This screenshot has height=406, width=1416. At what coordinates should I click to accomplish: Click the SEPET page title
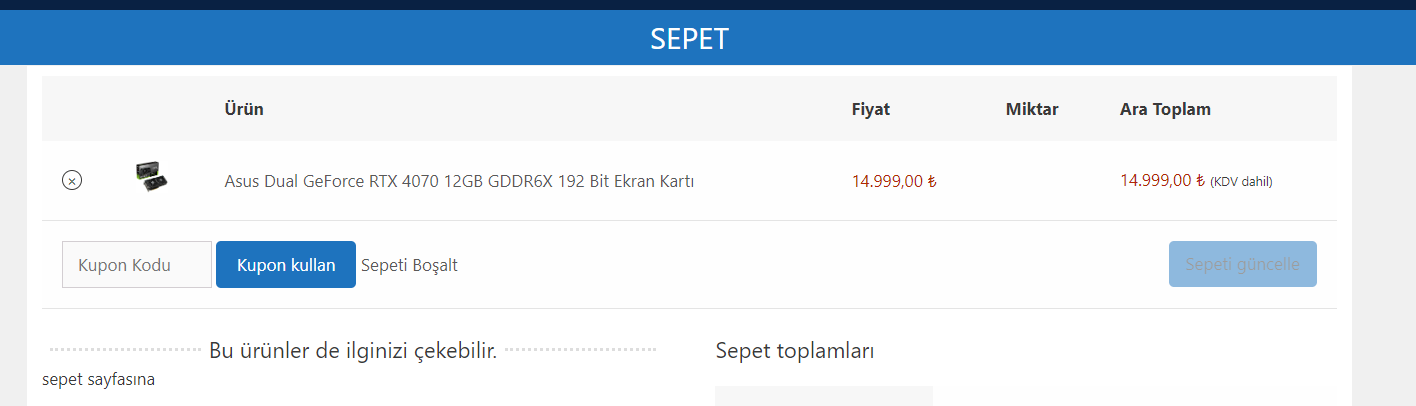coord(690,39)
